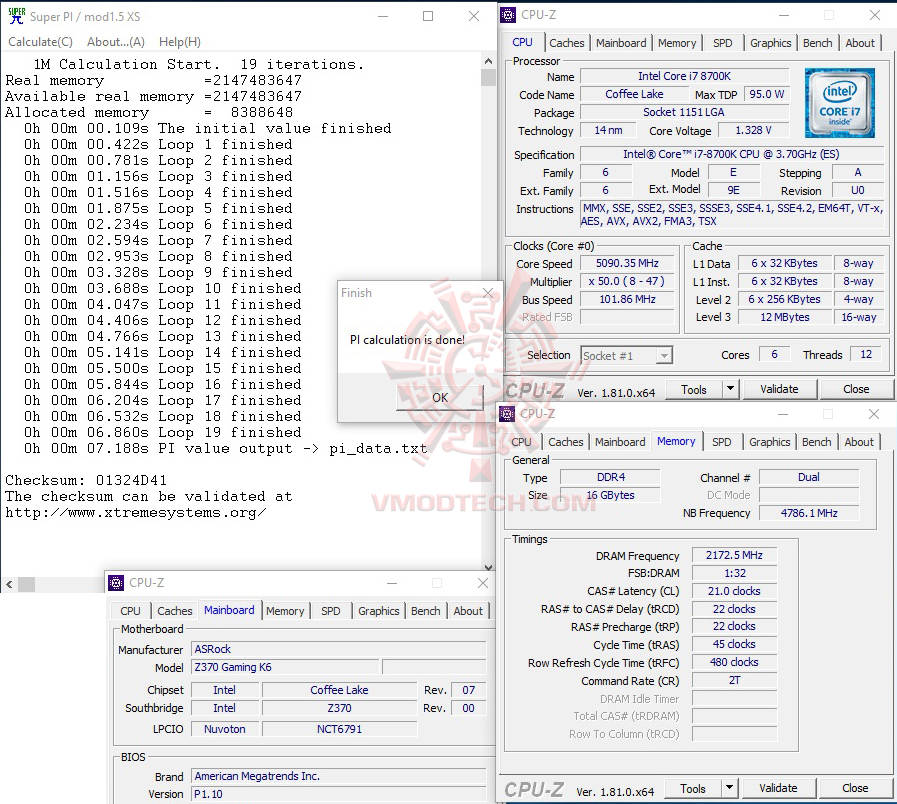Switch to the Caches tab in Mainboard window
This screenshot has height=804, width=897.
[175, 611]
